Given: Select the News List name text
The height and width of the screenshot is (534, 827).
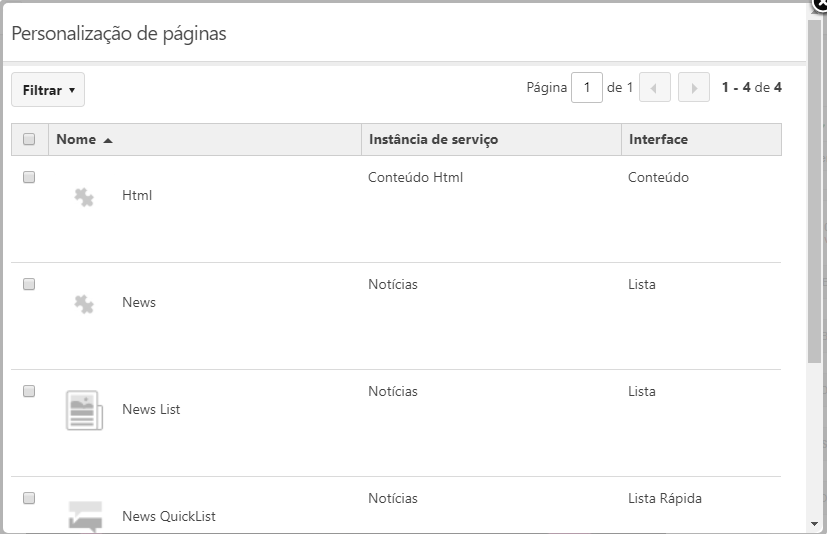Looking at the screenshot, I should 151,409.
